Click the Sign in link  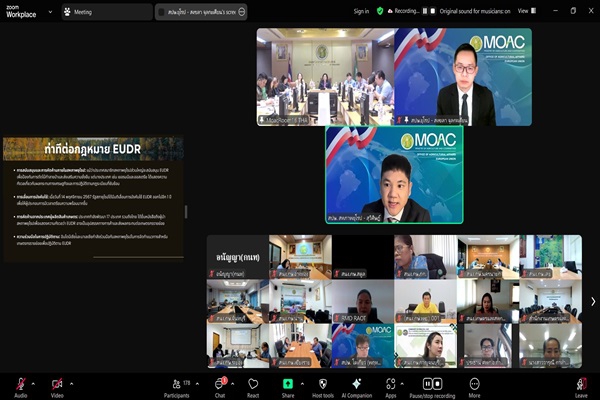pyautogui.click(x=361, y=11)
